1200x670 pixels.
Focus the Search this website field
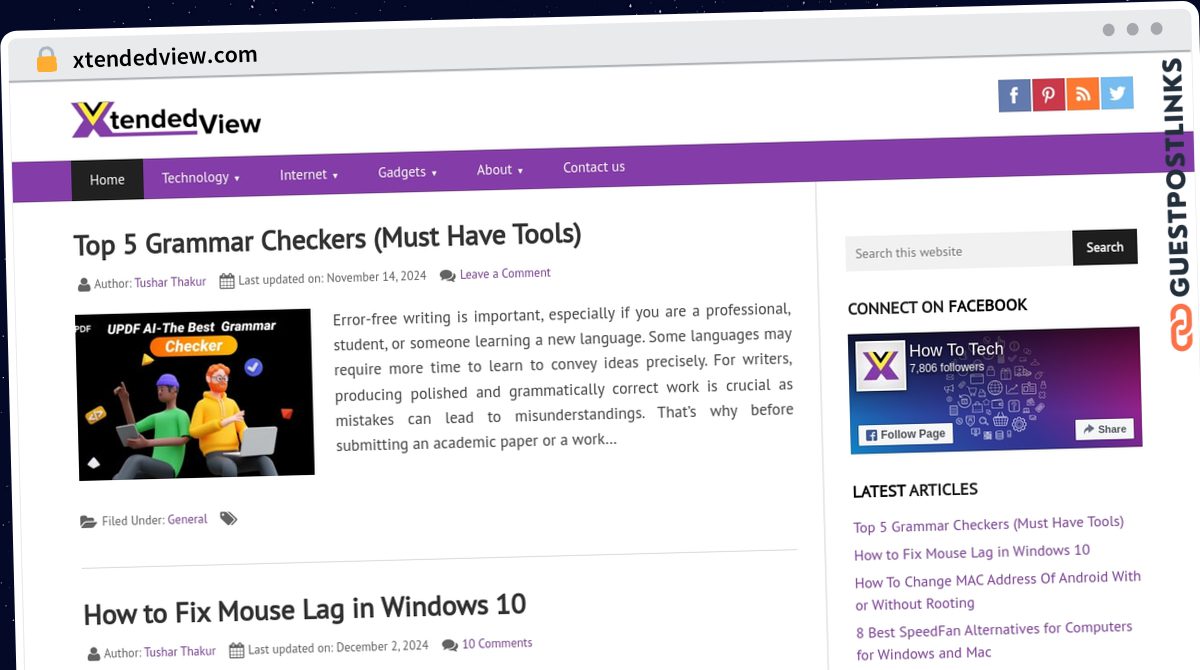(959, 252)
